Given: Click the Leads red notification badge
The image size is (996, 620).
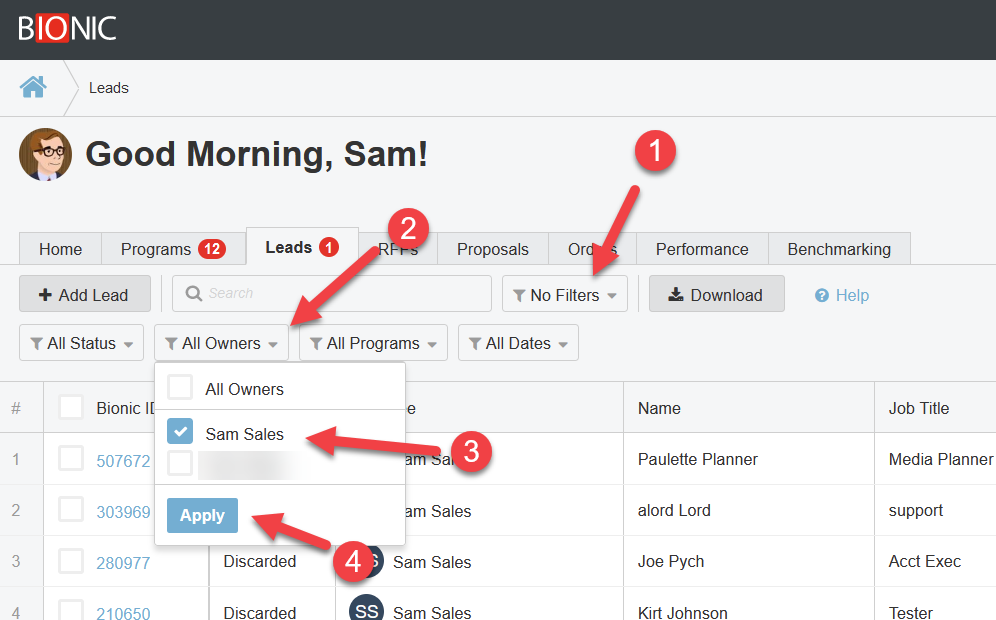Looking at the screenshot, I should tap(329, 247).
